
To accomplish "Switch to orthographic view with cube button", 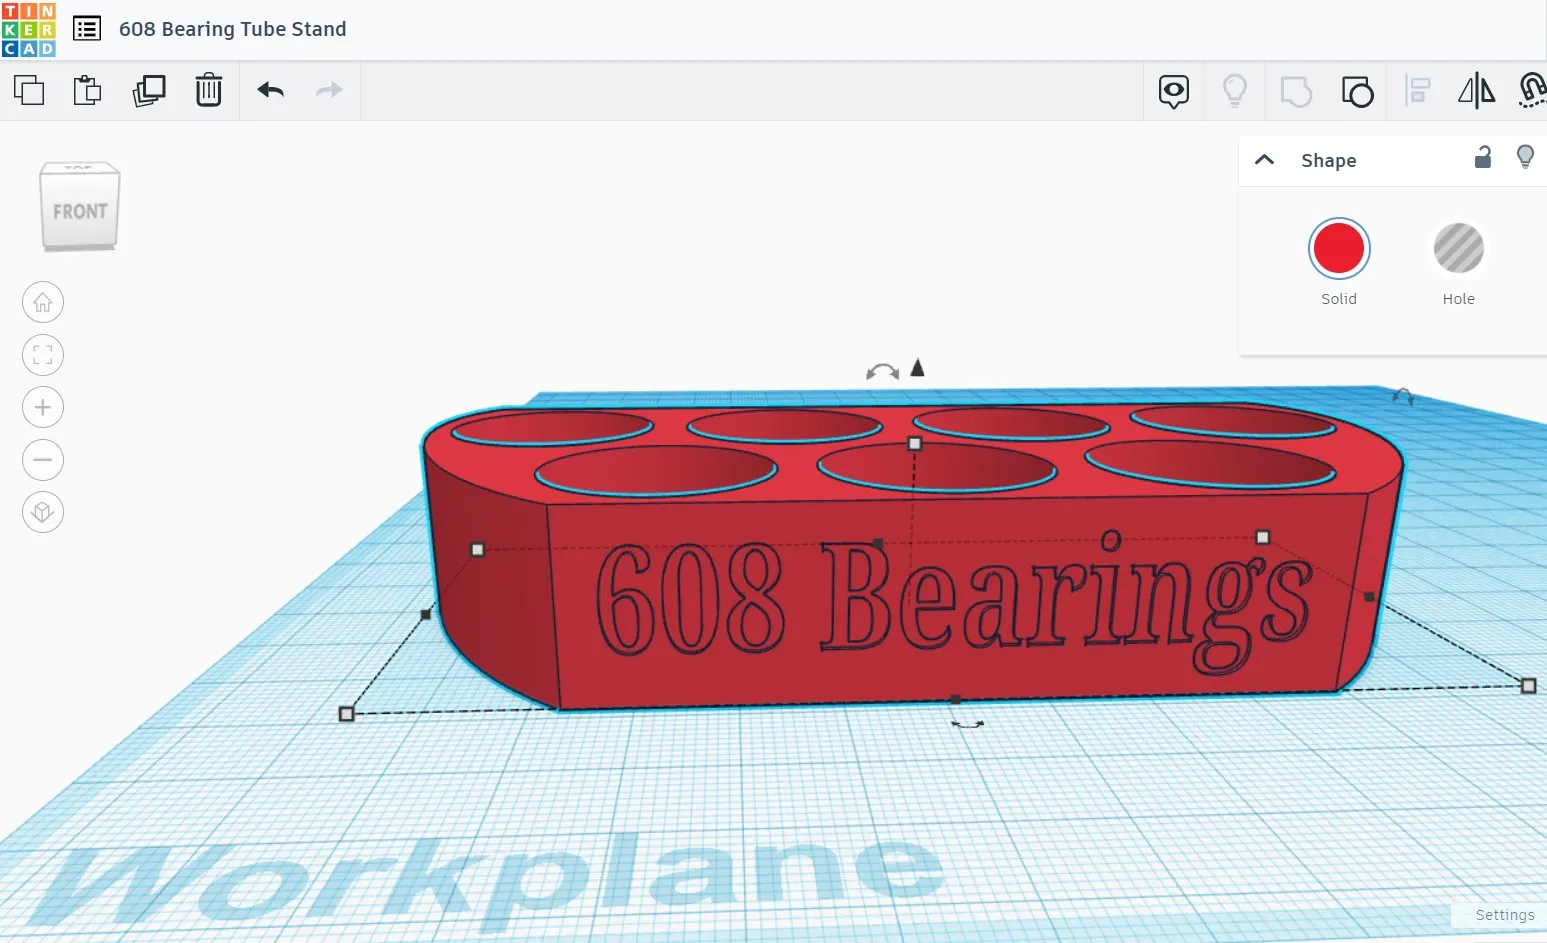I will pyautogui.click(x=43, y=512).
